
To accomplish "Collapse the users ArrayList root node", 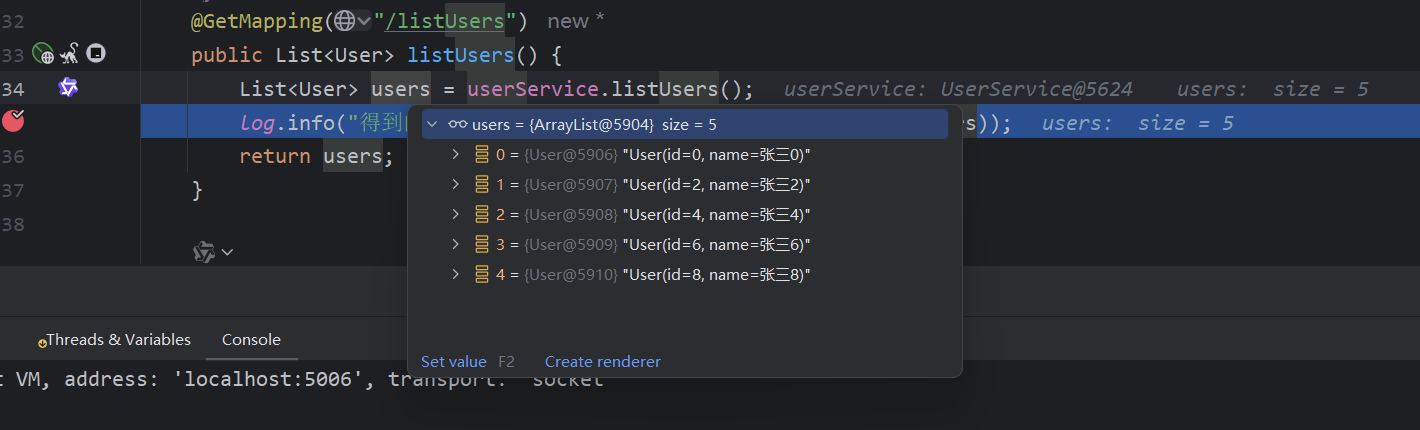I will 432,124.
